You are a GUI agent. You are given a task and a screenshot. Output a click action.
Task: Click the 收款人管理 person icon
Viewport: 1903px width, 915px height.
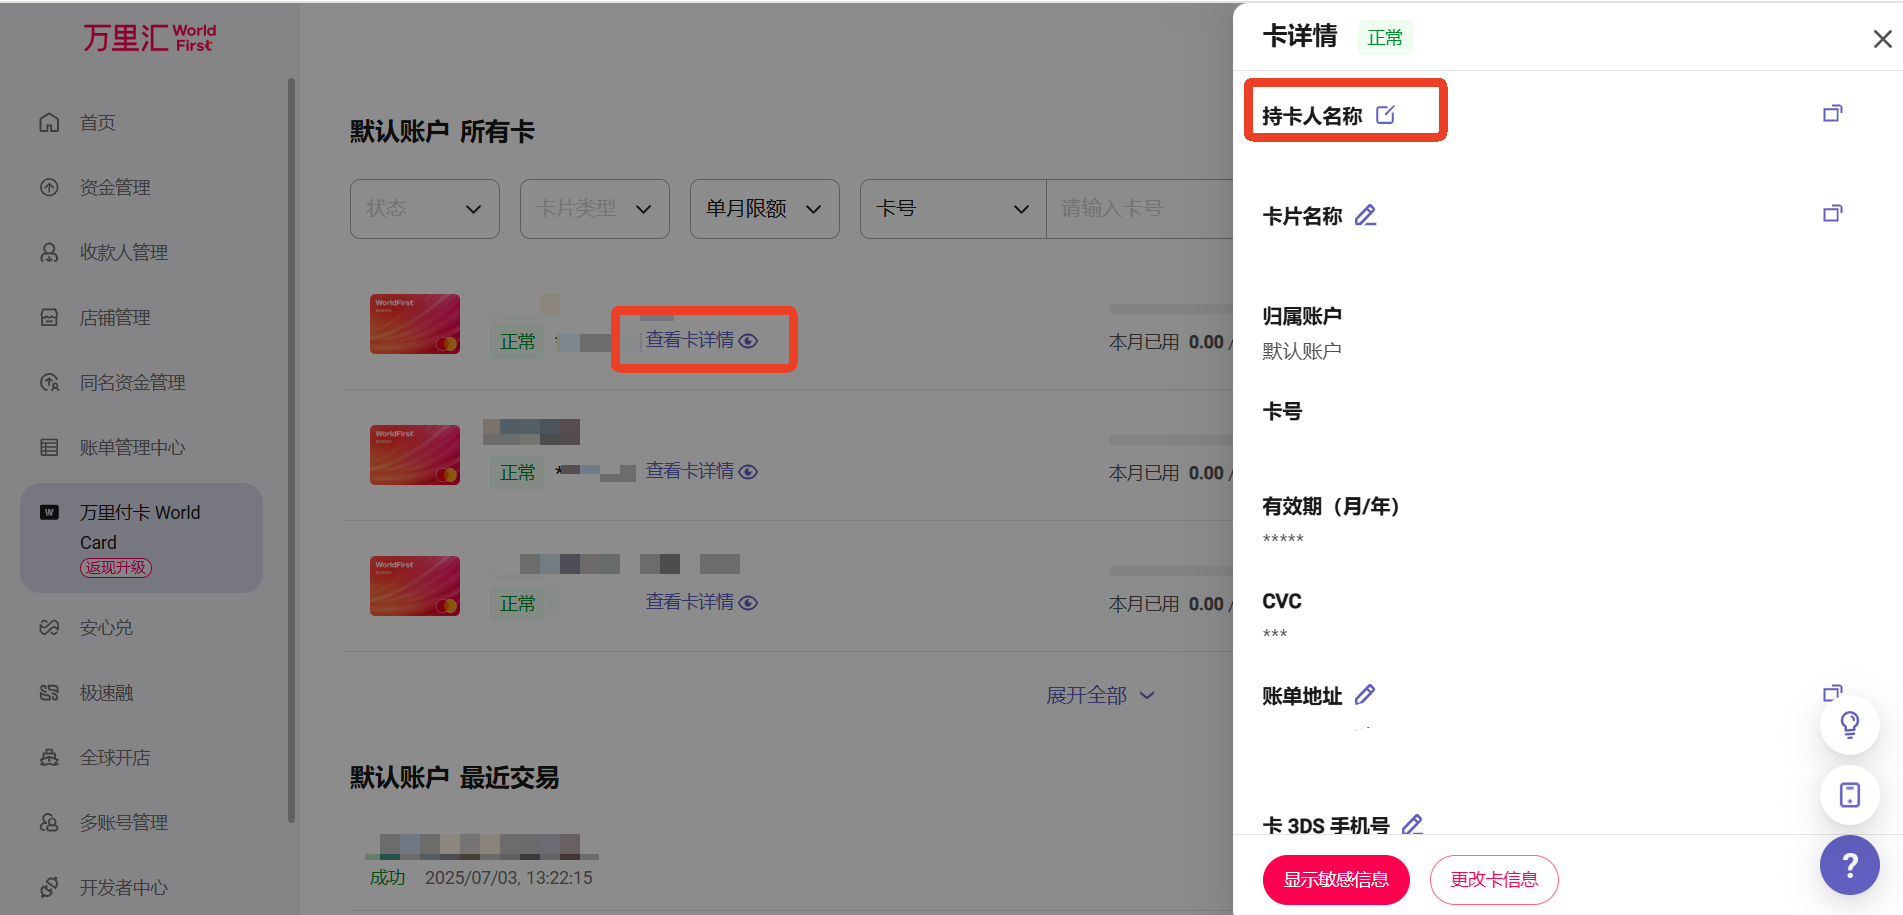click(49, 252)
